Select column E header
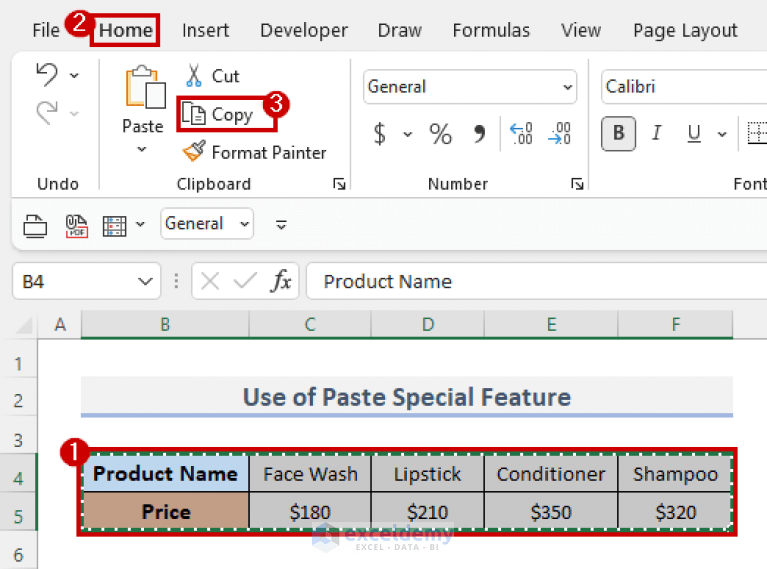This screenshot has height=569, width=767. click(x=551, y=324)
